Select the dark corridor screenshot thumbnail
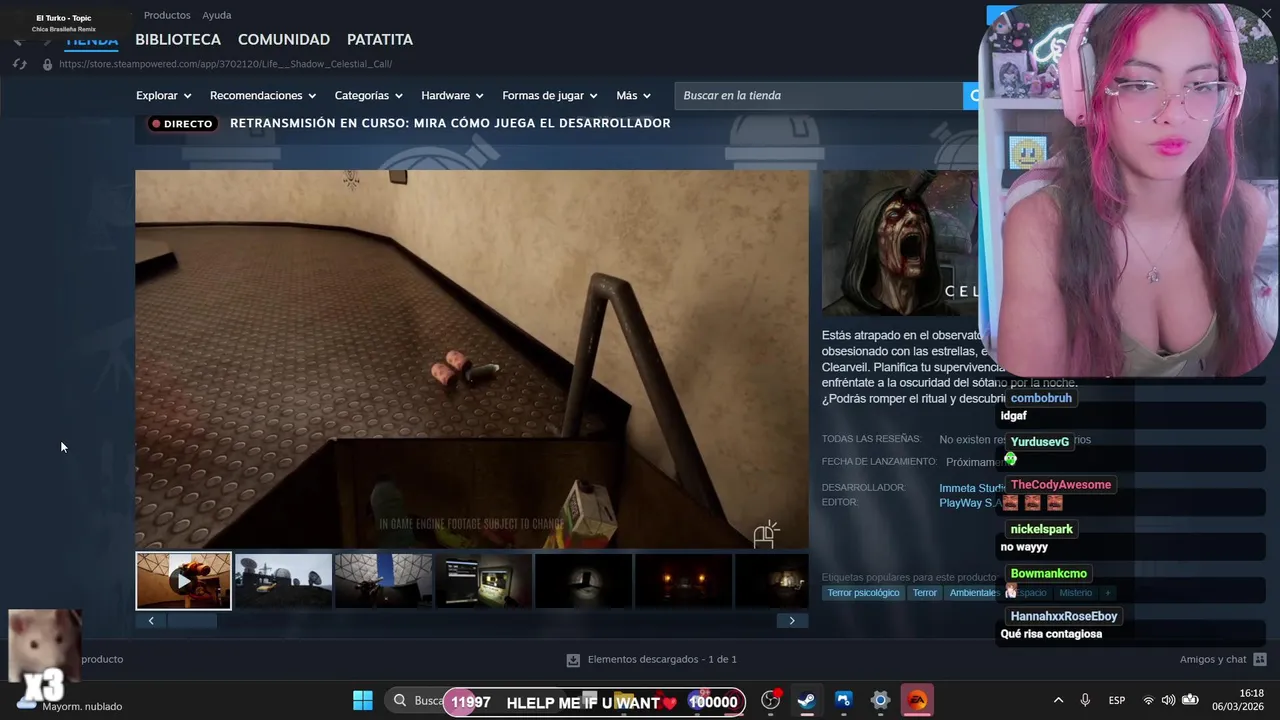 pos(583,581)
